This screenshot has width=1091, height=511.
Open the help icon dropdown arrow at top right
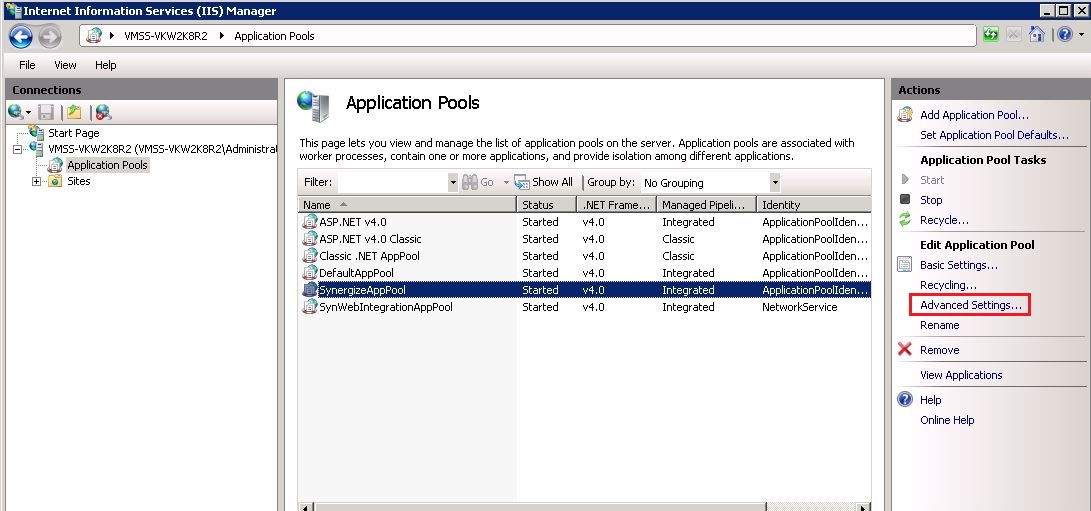1079,34
